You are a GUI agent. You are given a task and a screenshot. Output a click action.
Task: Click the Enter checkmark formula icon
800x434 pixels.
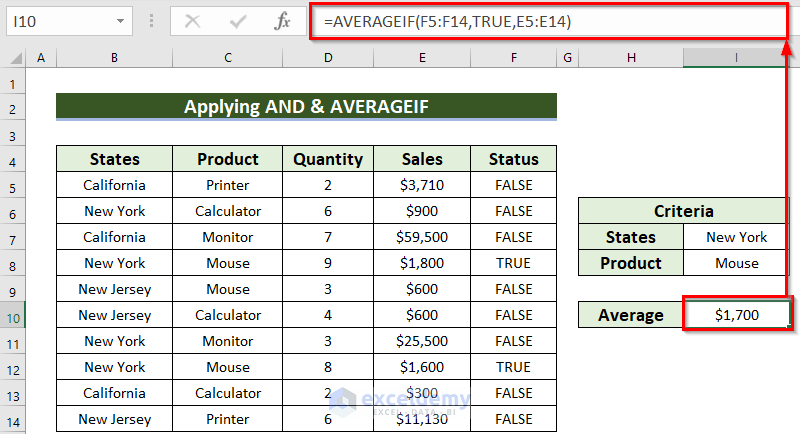tap(238, 21)
